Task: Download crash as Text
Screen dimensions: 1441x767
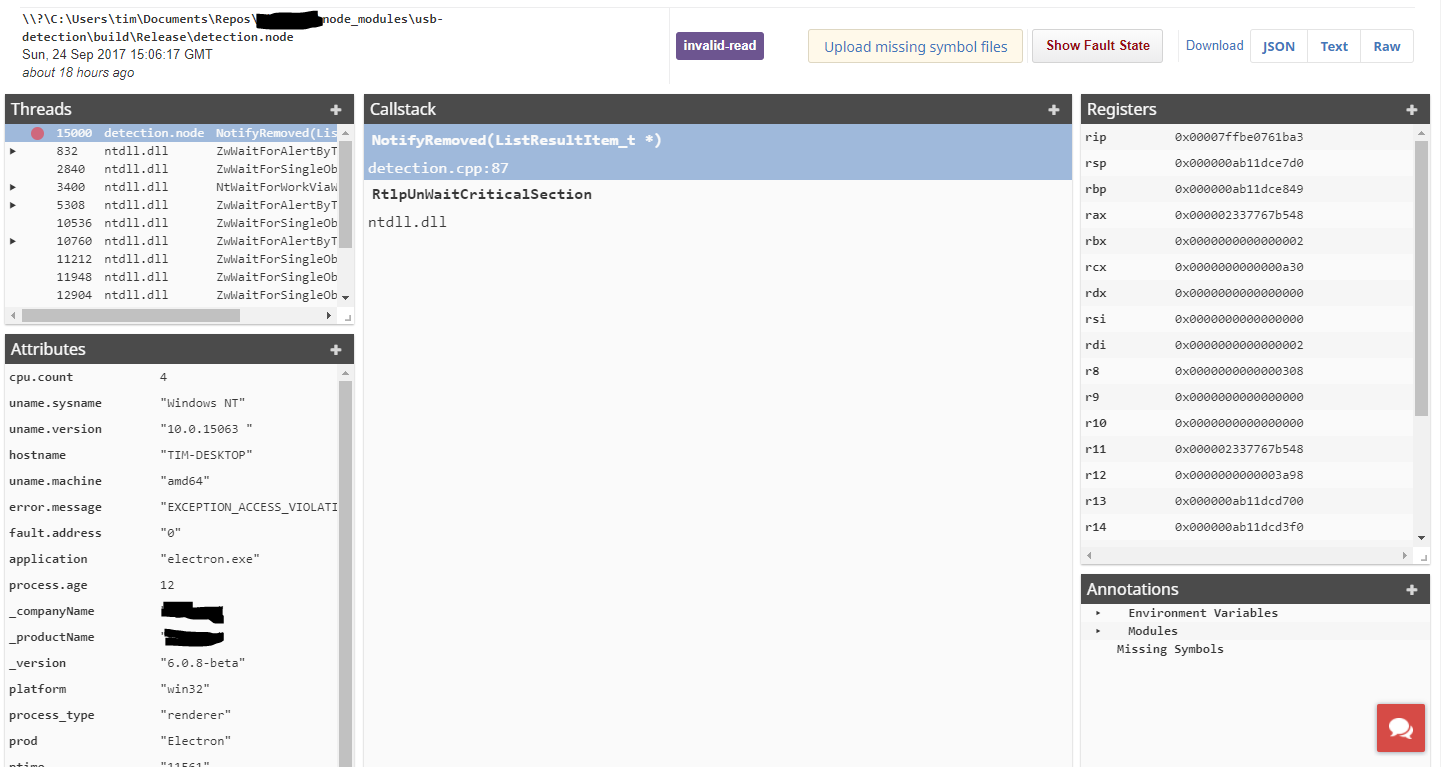Action: click(1334, 46)
